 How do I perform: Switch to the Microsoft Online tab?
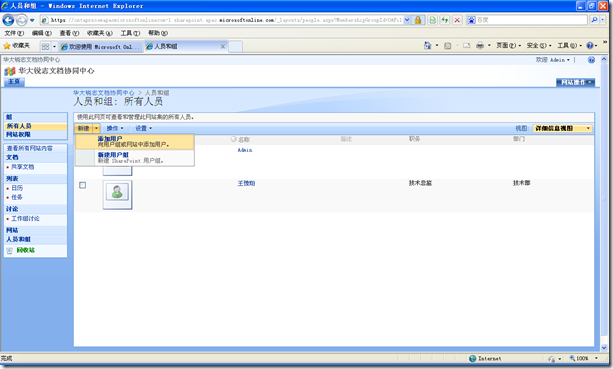tap(100, 47)
